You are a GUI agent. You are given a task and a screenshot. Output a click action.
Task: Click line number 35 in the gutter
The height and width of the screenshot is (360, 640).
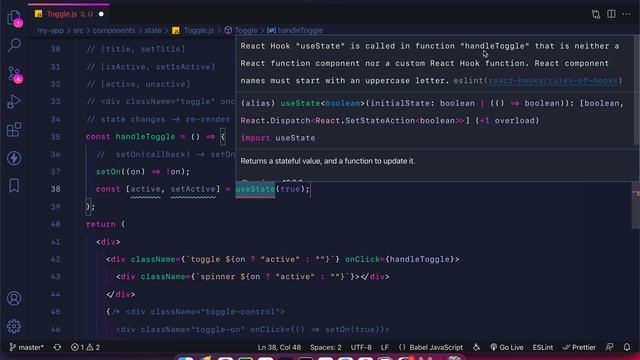56,137
